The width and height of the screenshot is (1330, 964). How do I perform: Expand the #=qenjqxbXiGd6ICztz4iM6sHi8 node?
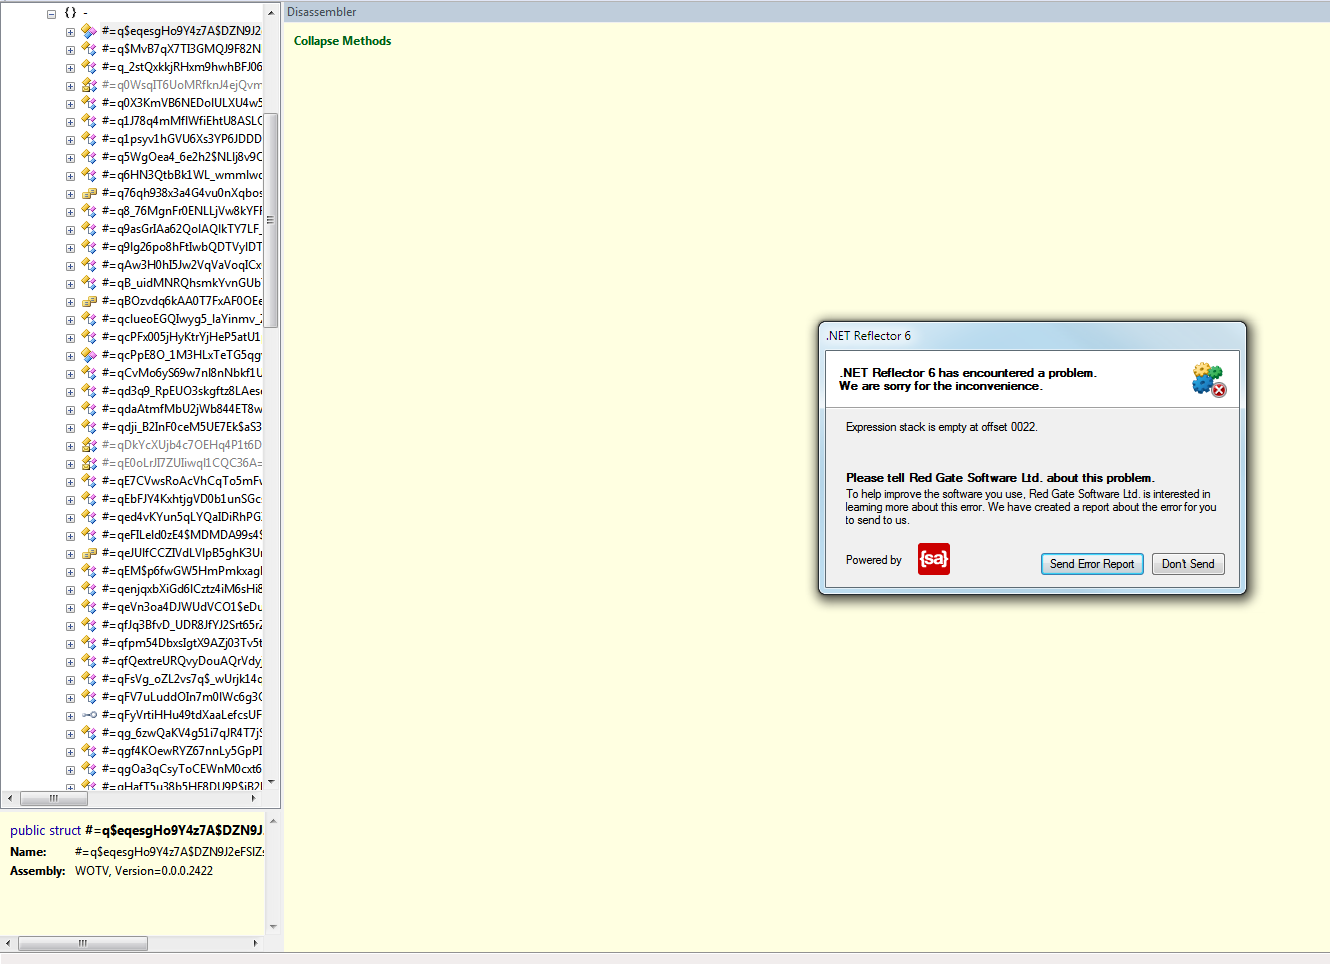click(70, 590)
